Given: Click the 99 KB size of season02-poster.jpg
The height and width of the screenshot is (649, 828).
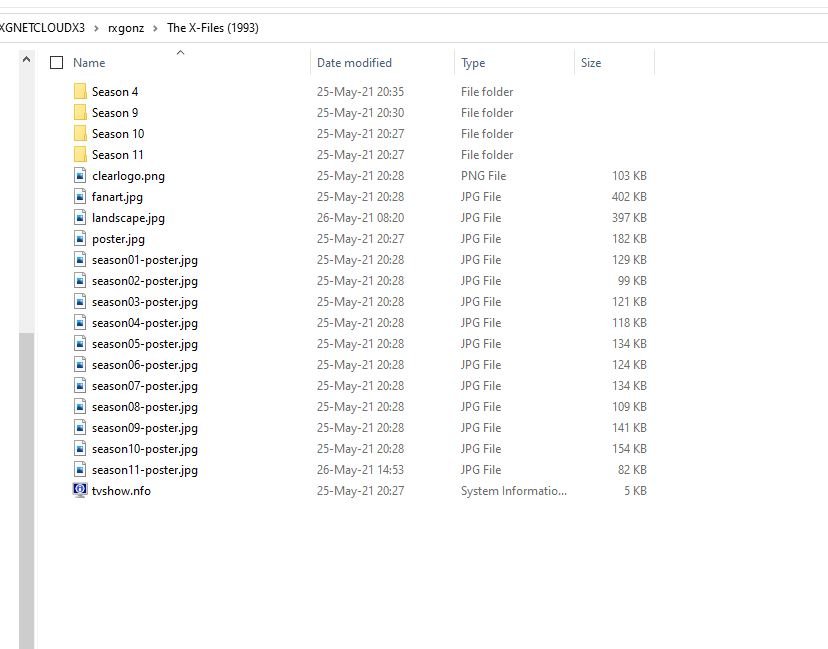Looking at the screenshot, I should [632, 280].
